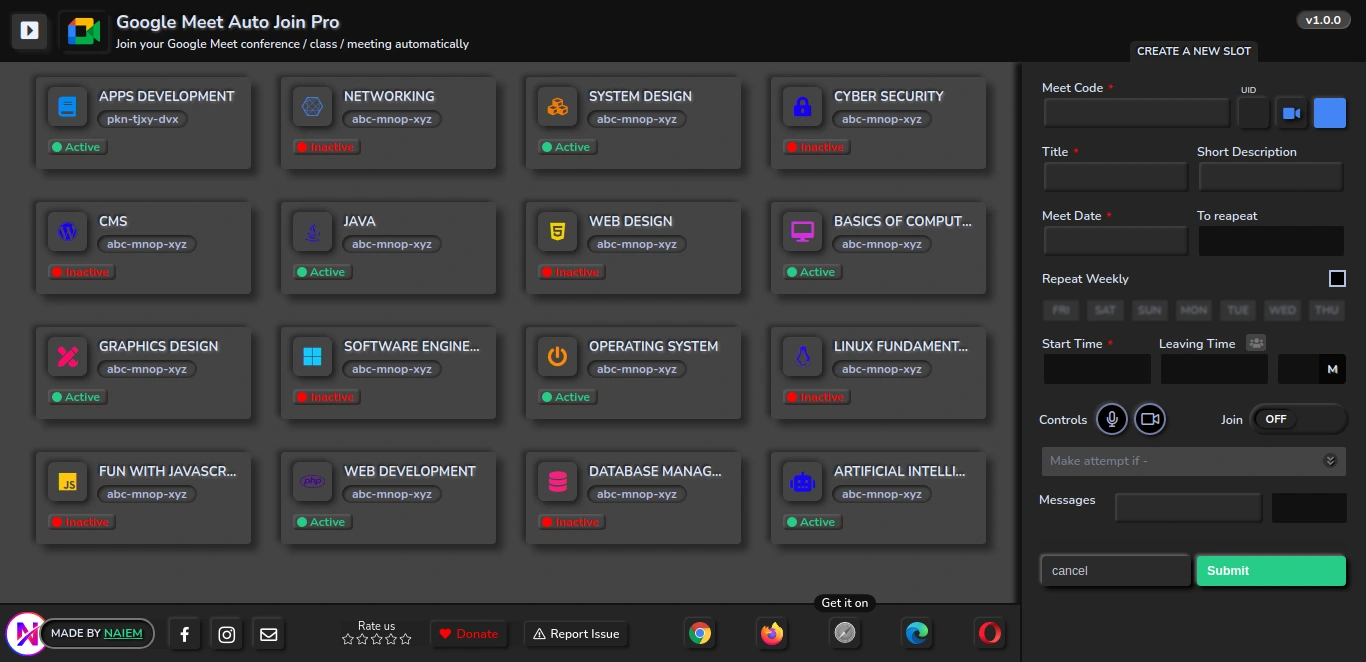Toggle the WED weekday button
This screenshot has height=662, width=1366.
[x=1282, y=310]
